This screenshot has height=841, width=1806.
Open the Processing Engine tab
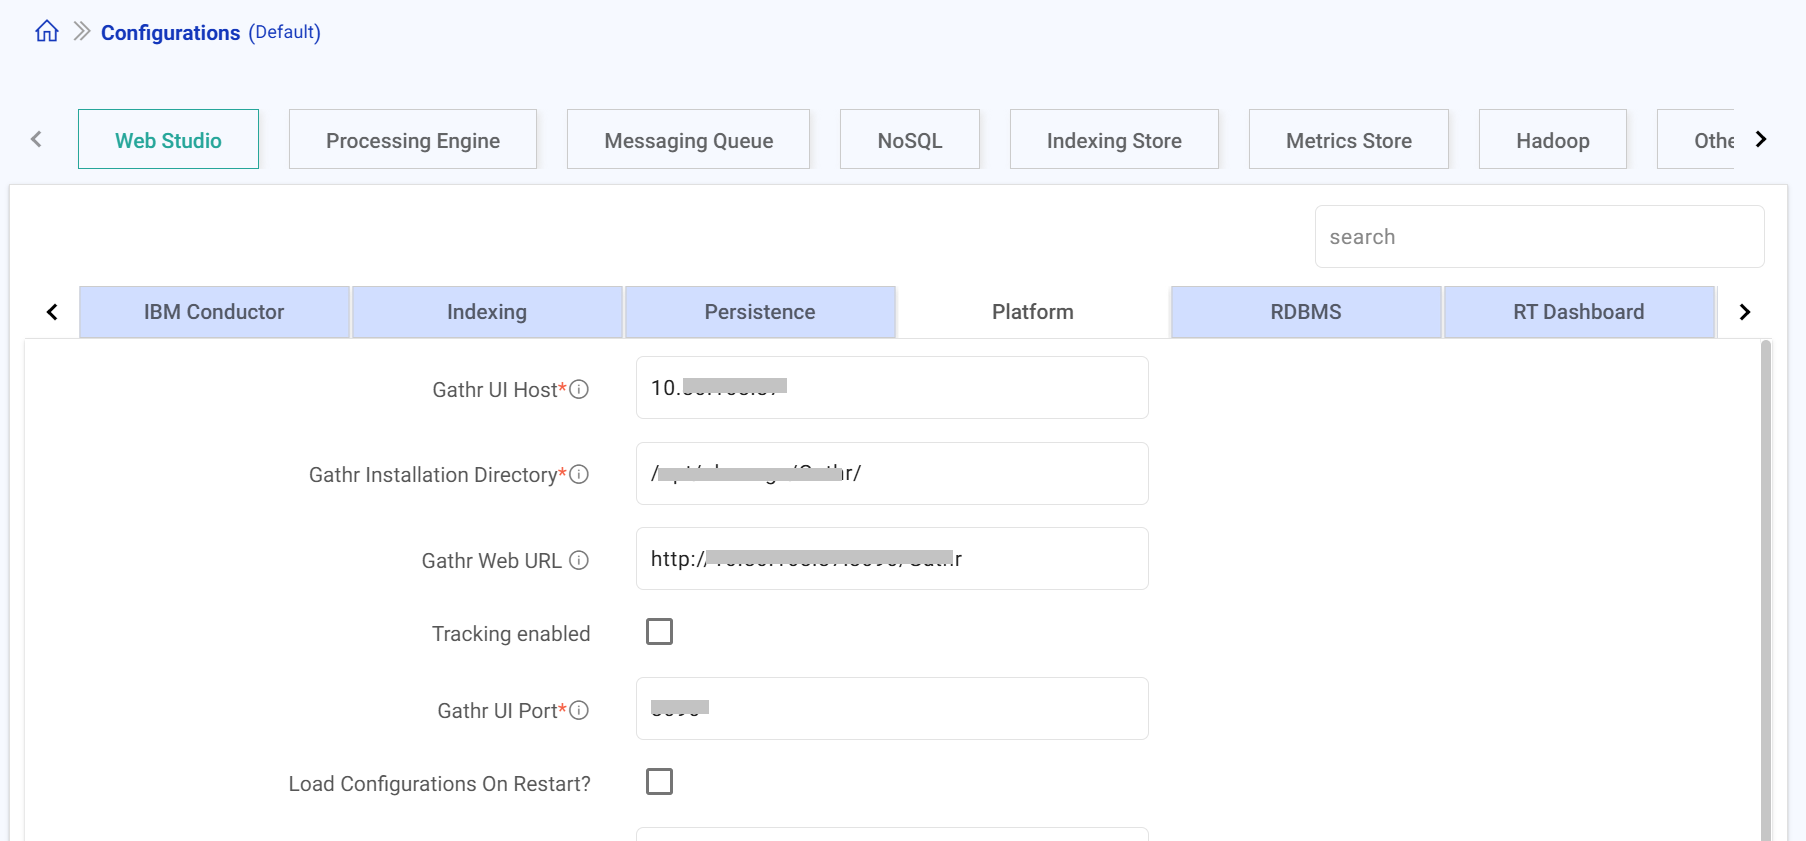412,140
